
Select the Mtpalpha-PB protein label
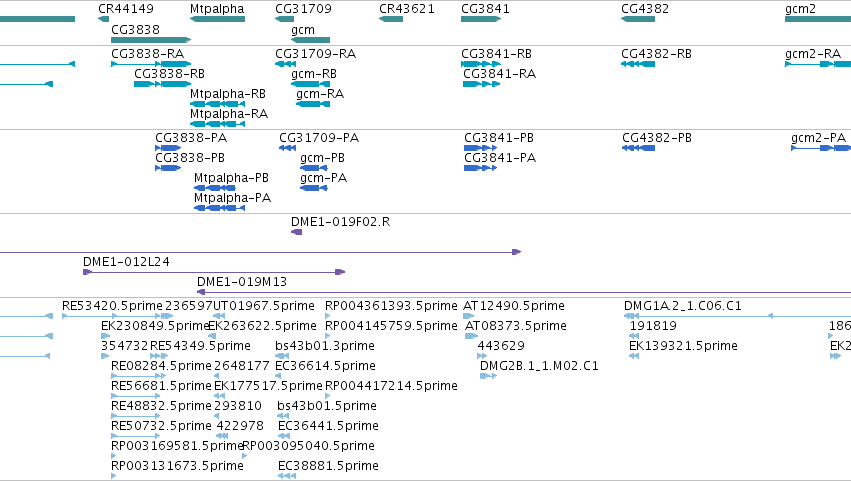click(231, 178)
